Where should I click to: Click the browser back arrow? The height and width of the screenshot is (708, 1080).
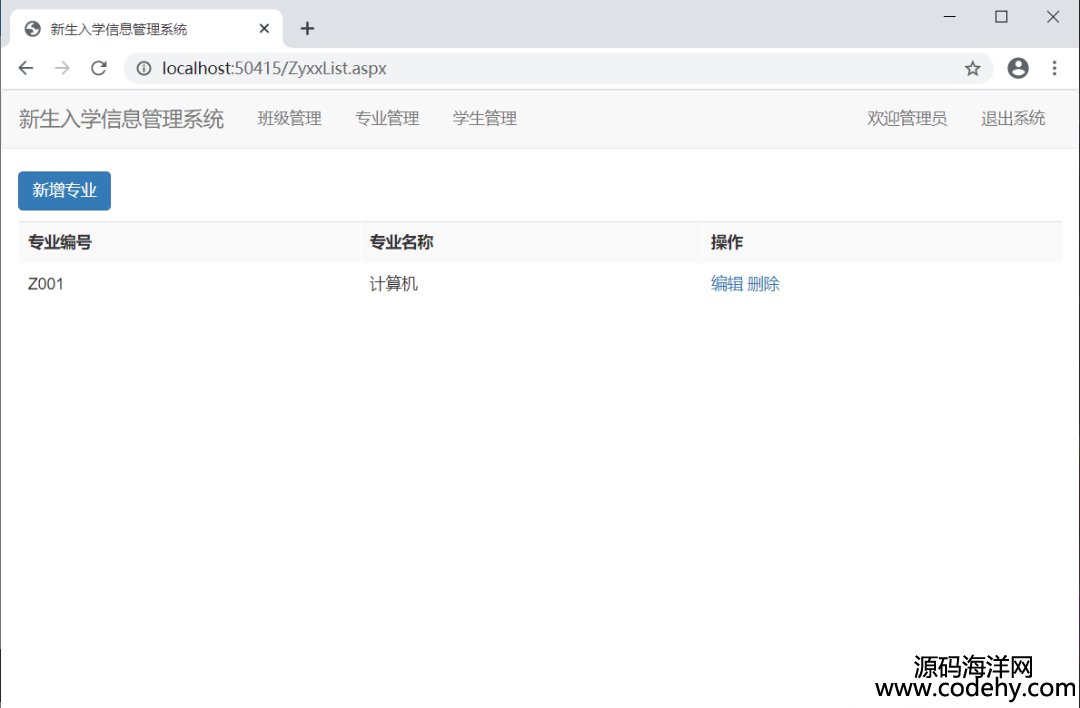click(26, 68)
